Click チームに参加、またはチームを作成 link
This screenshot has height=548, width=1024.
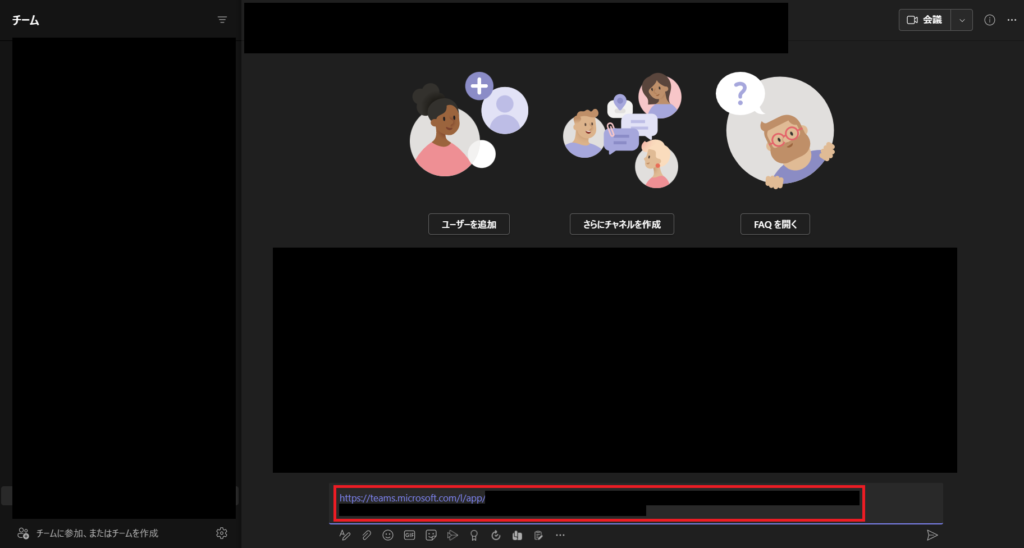pos(97,533)
